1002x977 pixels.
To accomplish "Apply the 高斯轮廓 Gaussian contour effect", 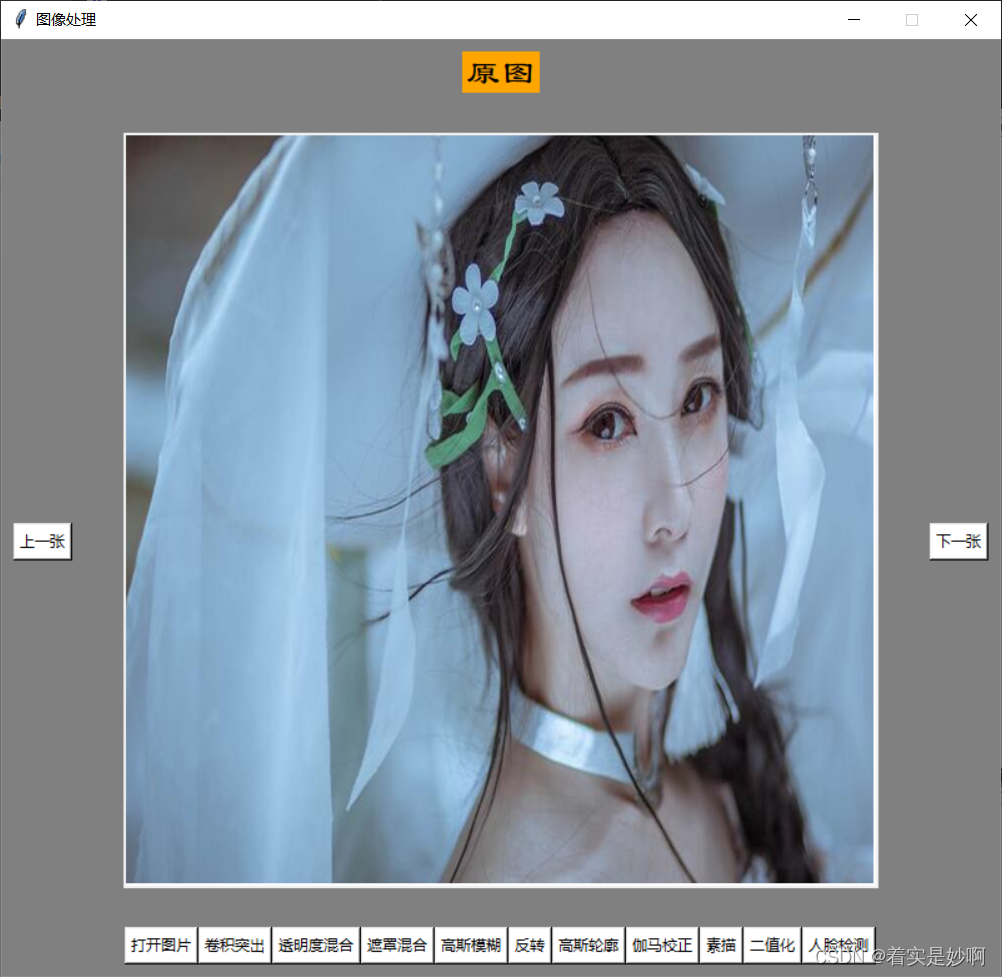I will 587,943.
